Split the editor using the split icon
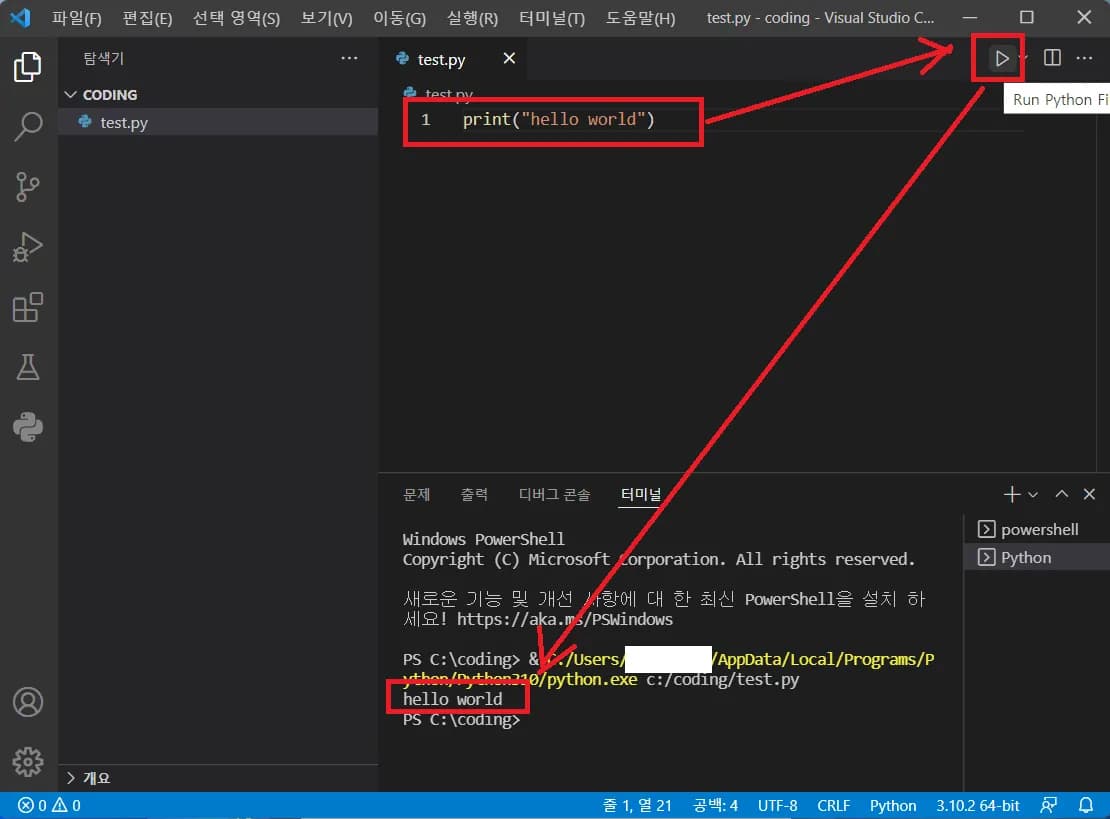Image resolution: width=1110 pixels, height=819 pixels. click(x=1051, y=58)
